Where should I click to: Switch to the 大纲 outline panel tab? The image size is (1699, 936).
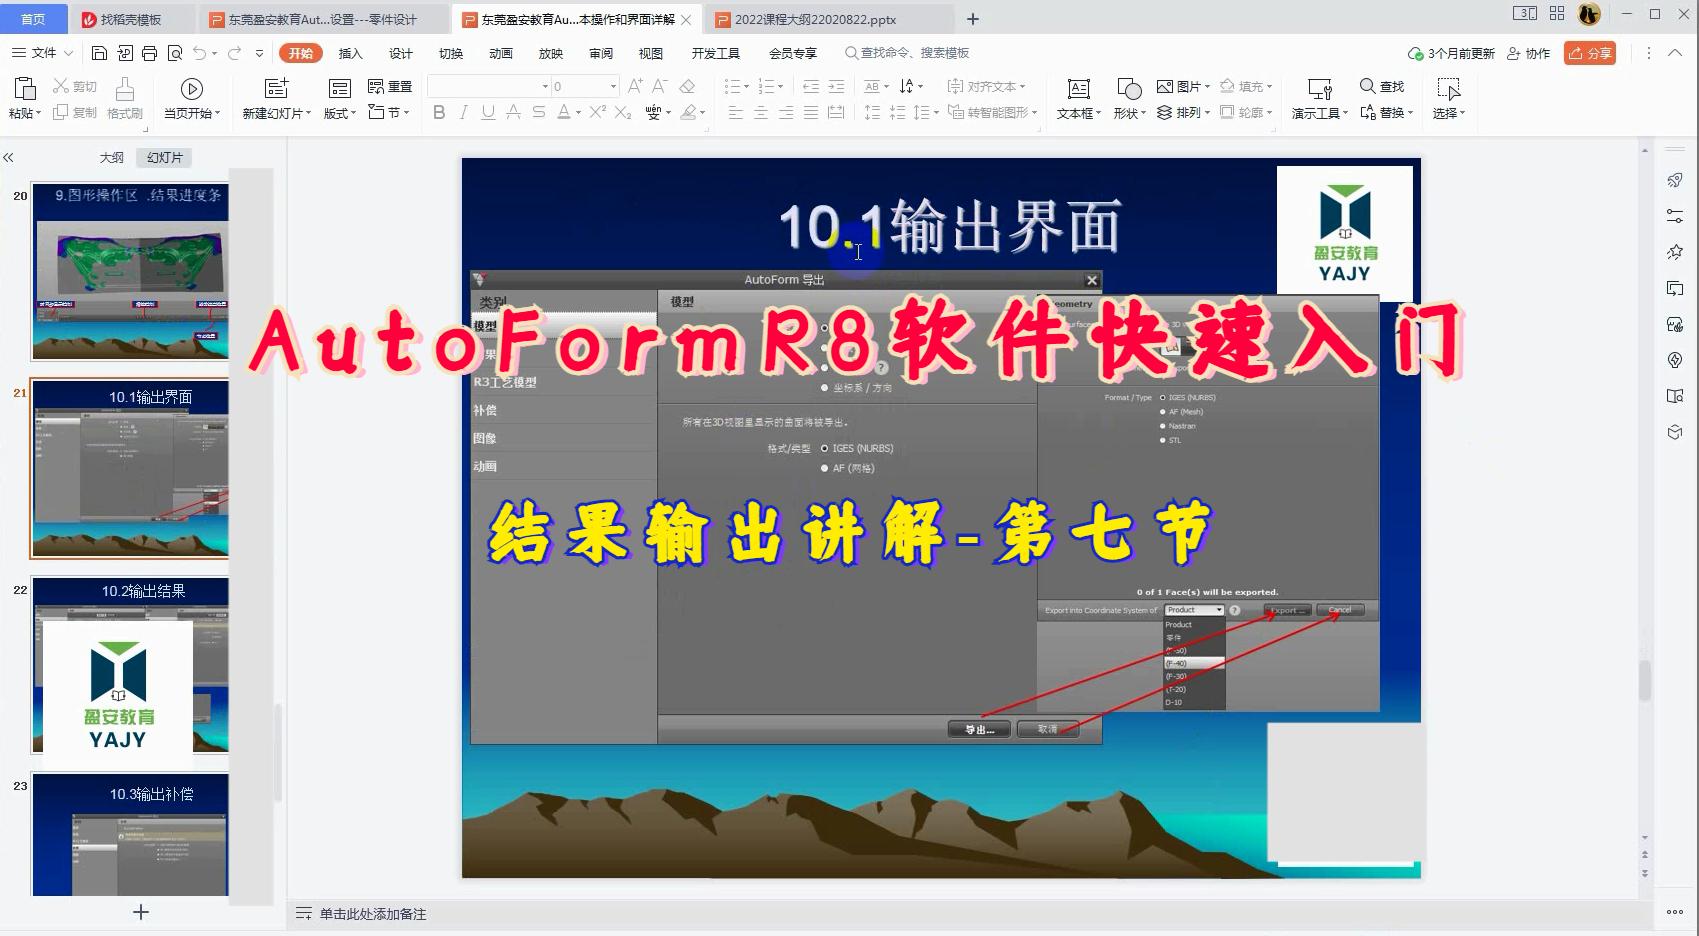110,157
